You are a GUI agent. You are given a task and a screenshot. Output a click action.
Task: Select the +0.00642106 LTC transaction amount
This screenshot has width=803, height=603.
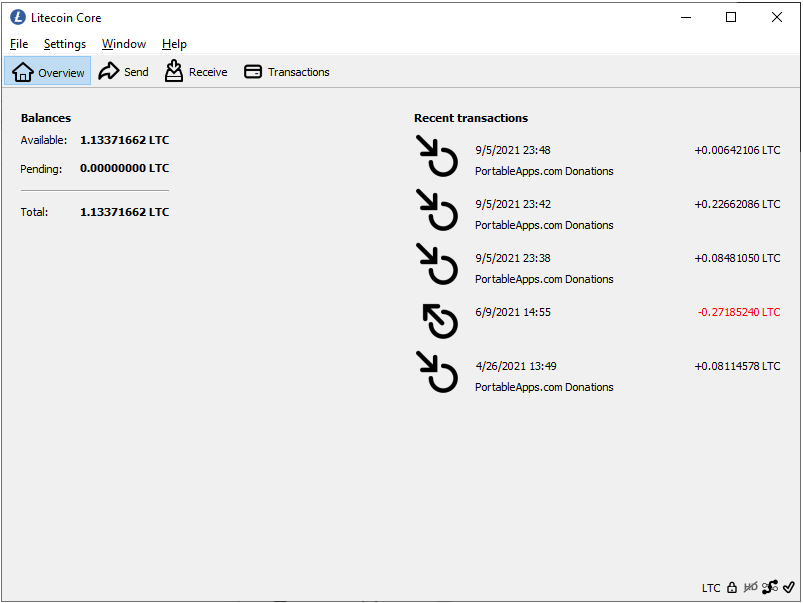tap(737, 150)
